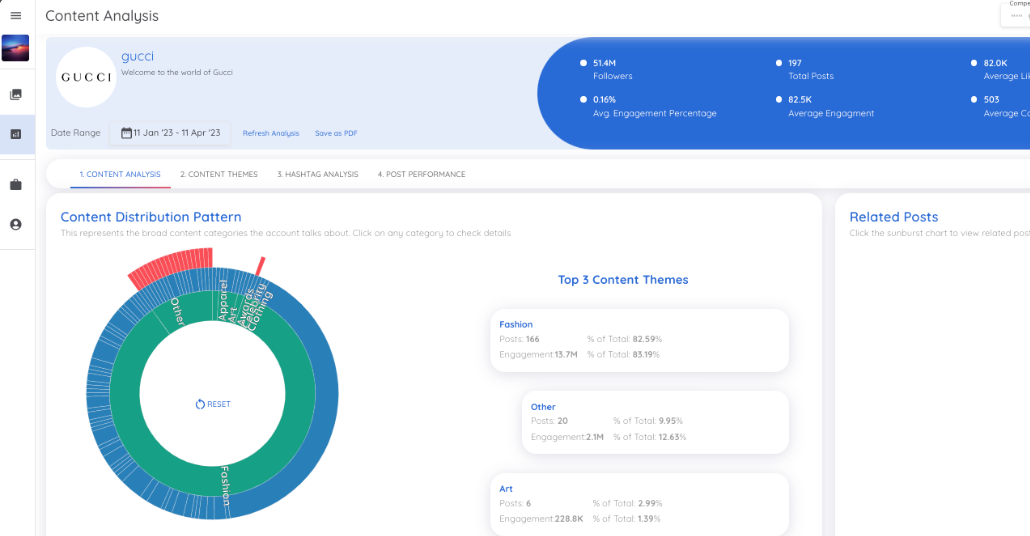Open the gucci account name link
1030x536 pixels.
point(137,56)
